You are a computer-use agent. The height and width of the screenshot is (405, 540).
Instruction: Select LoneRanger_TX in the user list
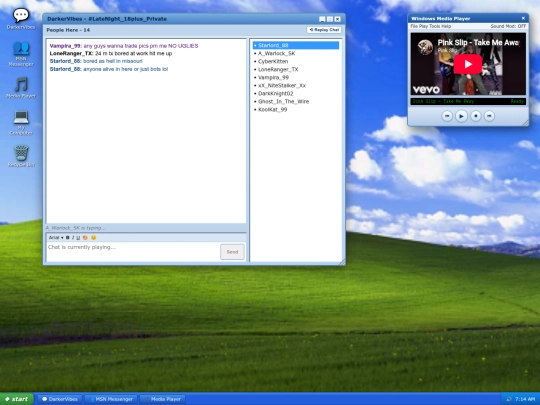pyautogui.click(x=296, y=69)
